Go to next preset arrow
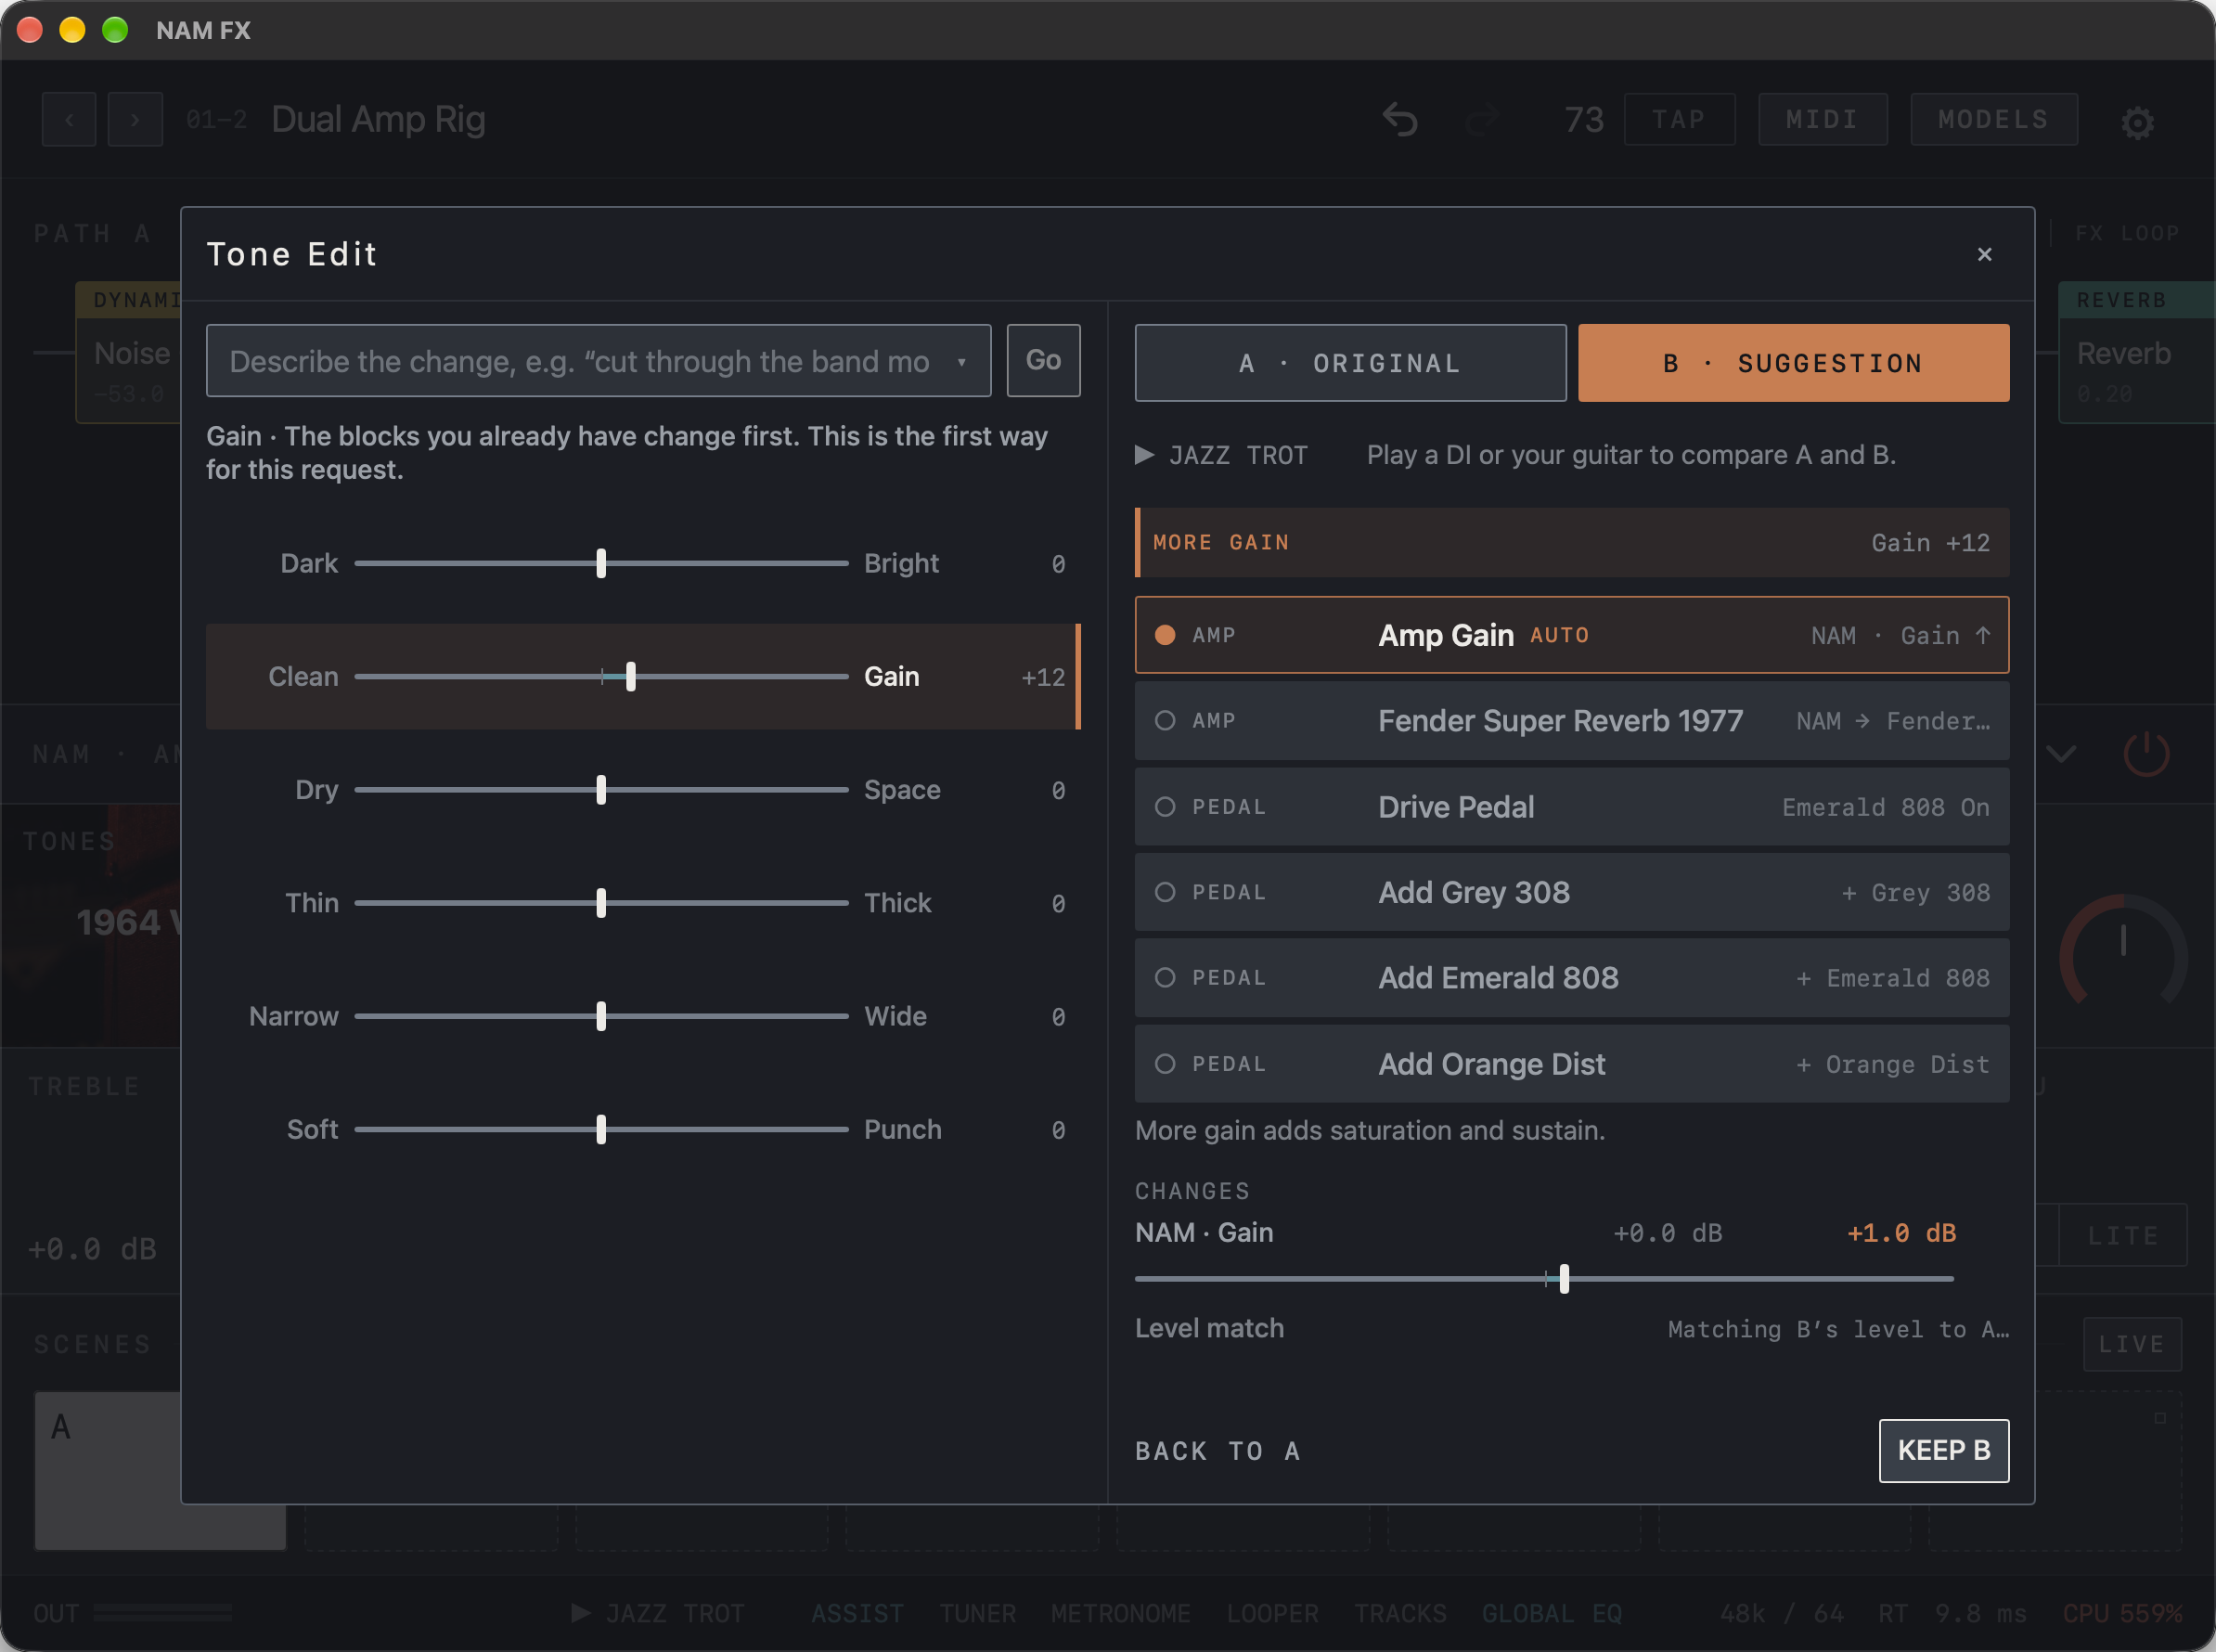 (135, 120)
